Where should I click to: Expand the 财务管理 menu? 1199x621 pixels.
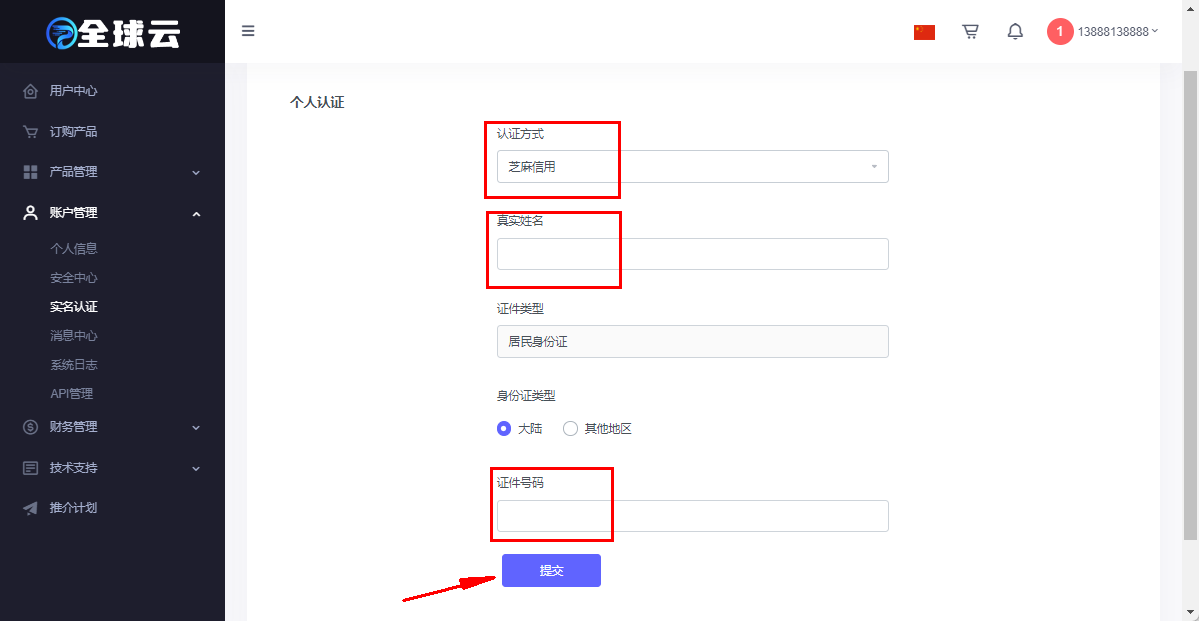(112, 427)
